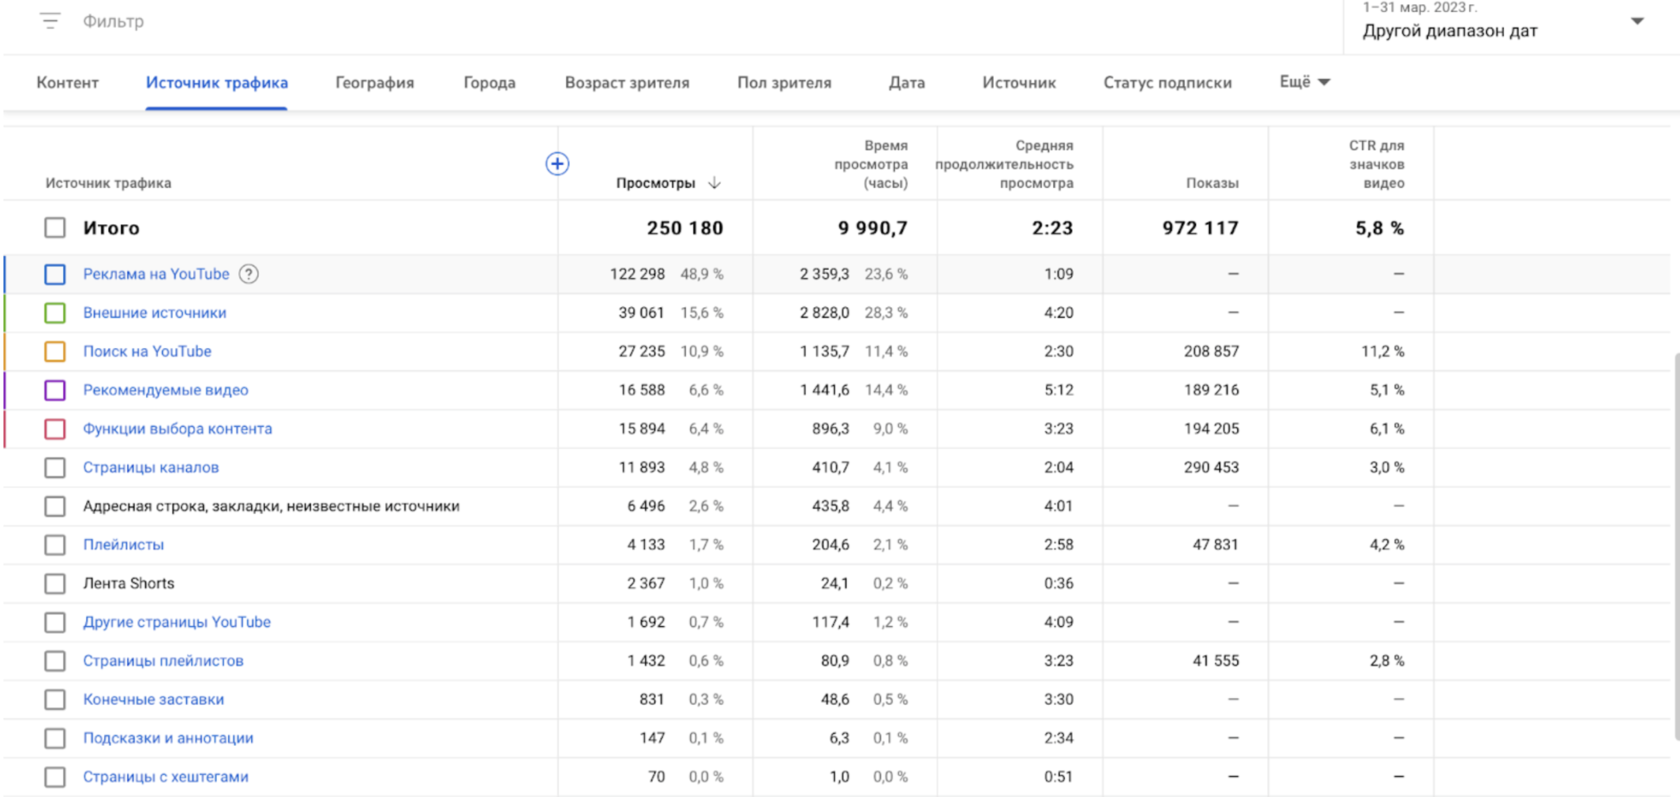Sort by Время просмотра (часы) column
Viewport: 1680px width, 797px height.
(871, 164)
